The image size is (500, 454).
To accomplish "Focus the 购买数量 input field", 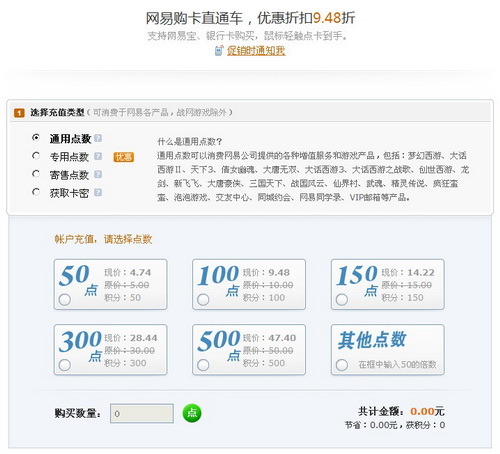I will 142,413.
